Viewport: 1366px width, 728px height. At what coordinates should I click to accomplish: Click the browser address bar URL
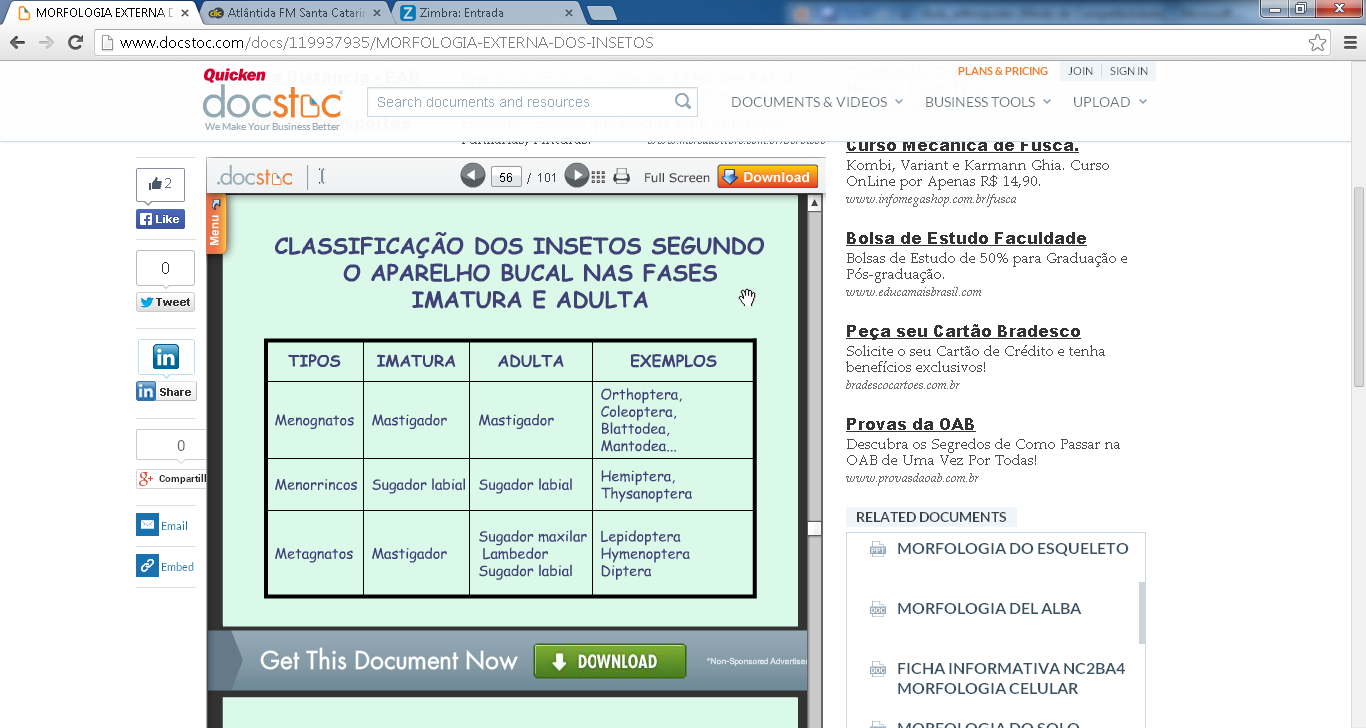[x=386, y=43]
